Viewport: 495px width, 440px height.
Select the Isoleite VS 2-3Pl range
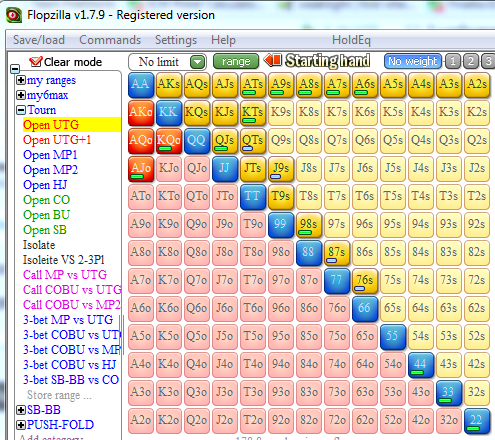click(64, 260)
